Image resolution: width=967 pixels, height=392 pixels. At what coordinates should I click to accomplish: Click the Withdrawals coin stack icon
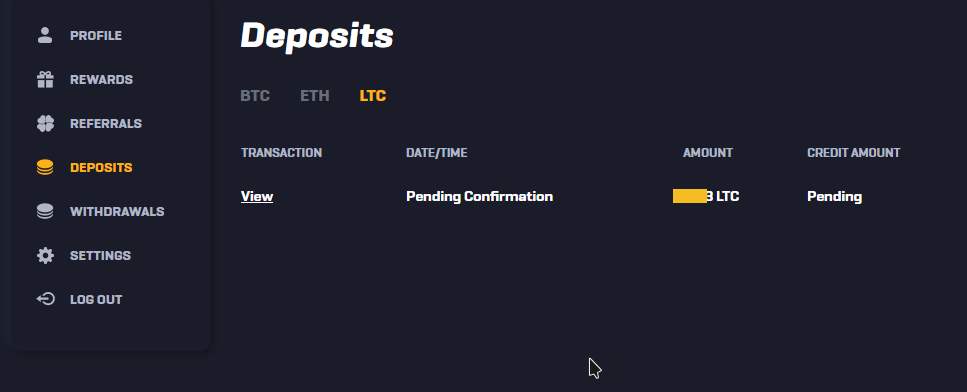[x=45, y=211]
